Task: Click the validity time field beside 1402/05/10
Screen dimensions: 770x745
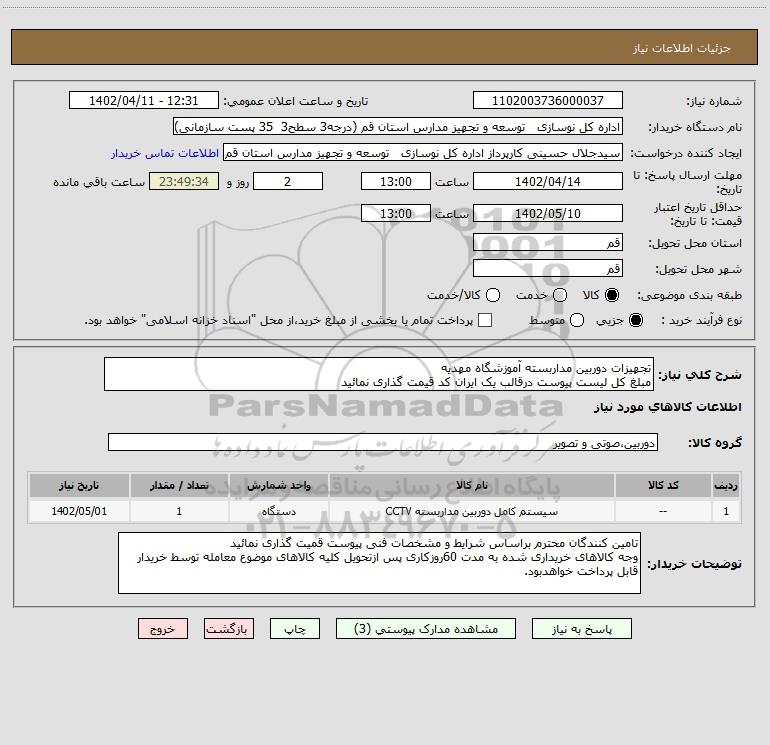Action: point(396,213)
